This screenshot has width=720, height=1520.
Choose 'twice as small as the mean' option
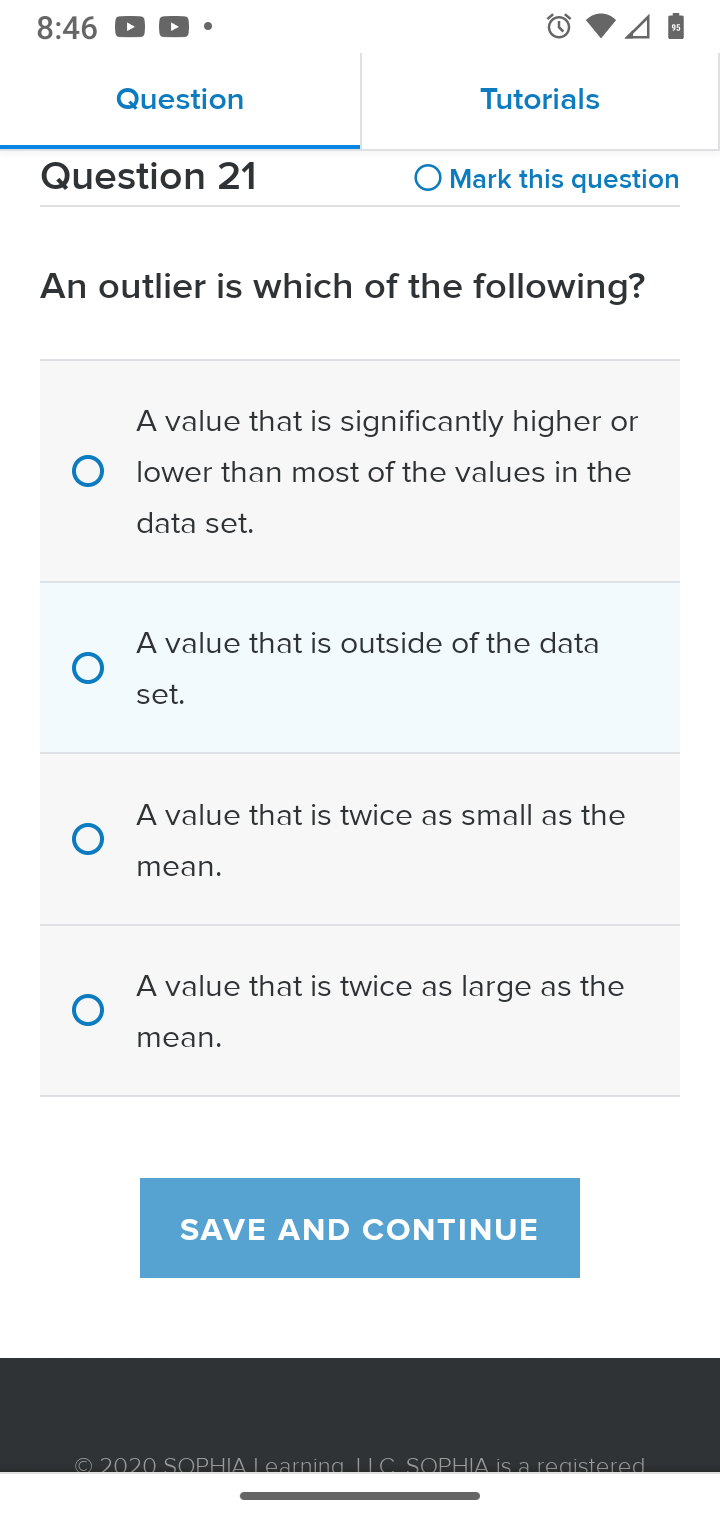pos(360,839)
